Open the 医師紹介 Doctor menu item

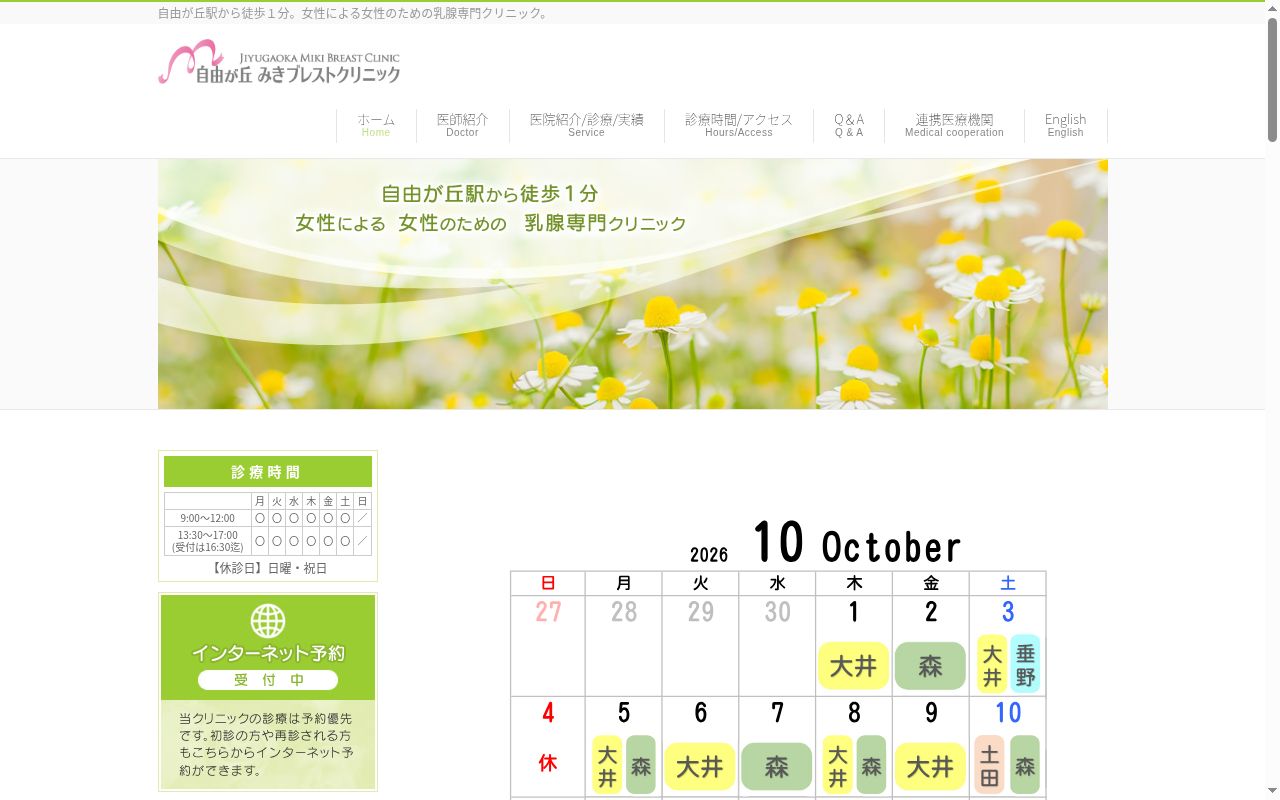(x=462, y=125)
